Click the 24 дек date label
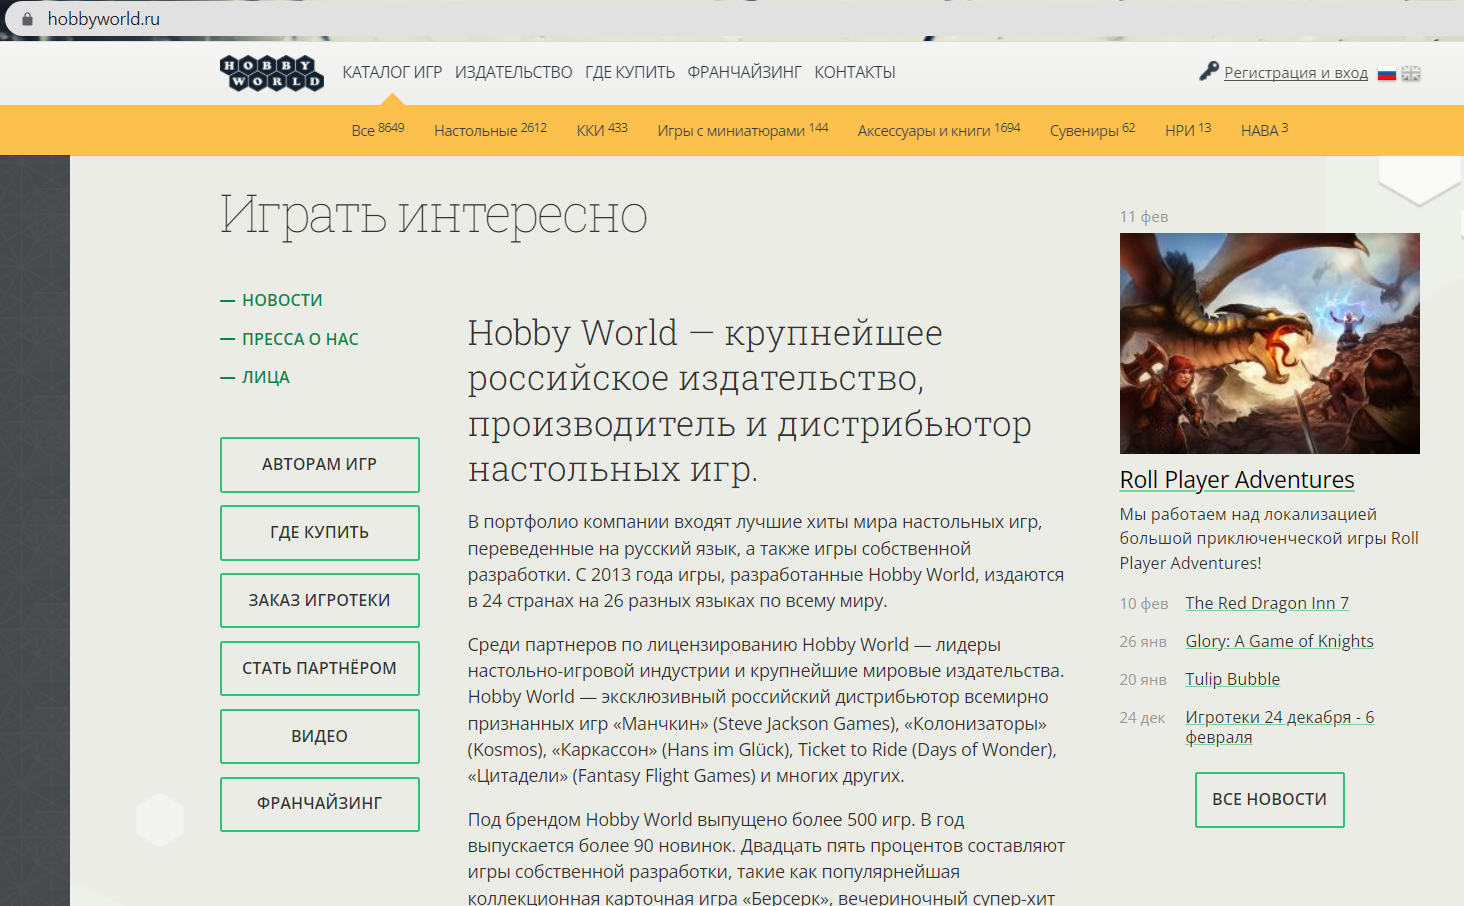Screen dimensions: 1464x906 click(1142, 717)
